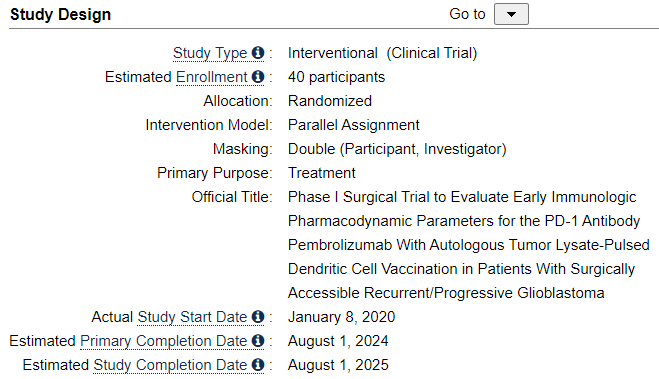Click the Study Start Date info icon

click(x=258, y=317)
